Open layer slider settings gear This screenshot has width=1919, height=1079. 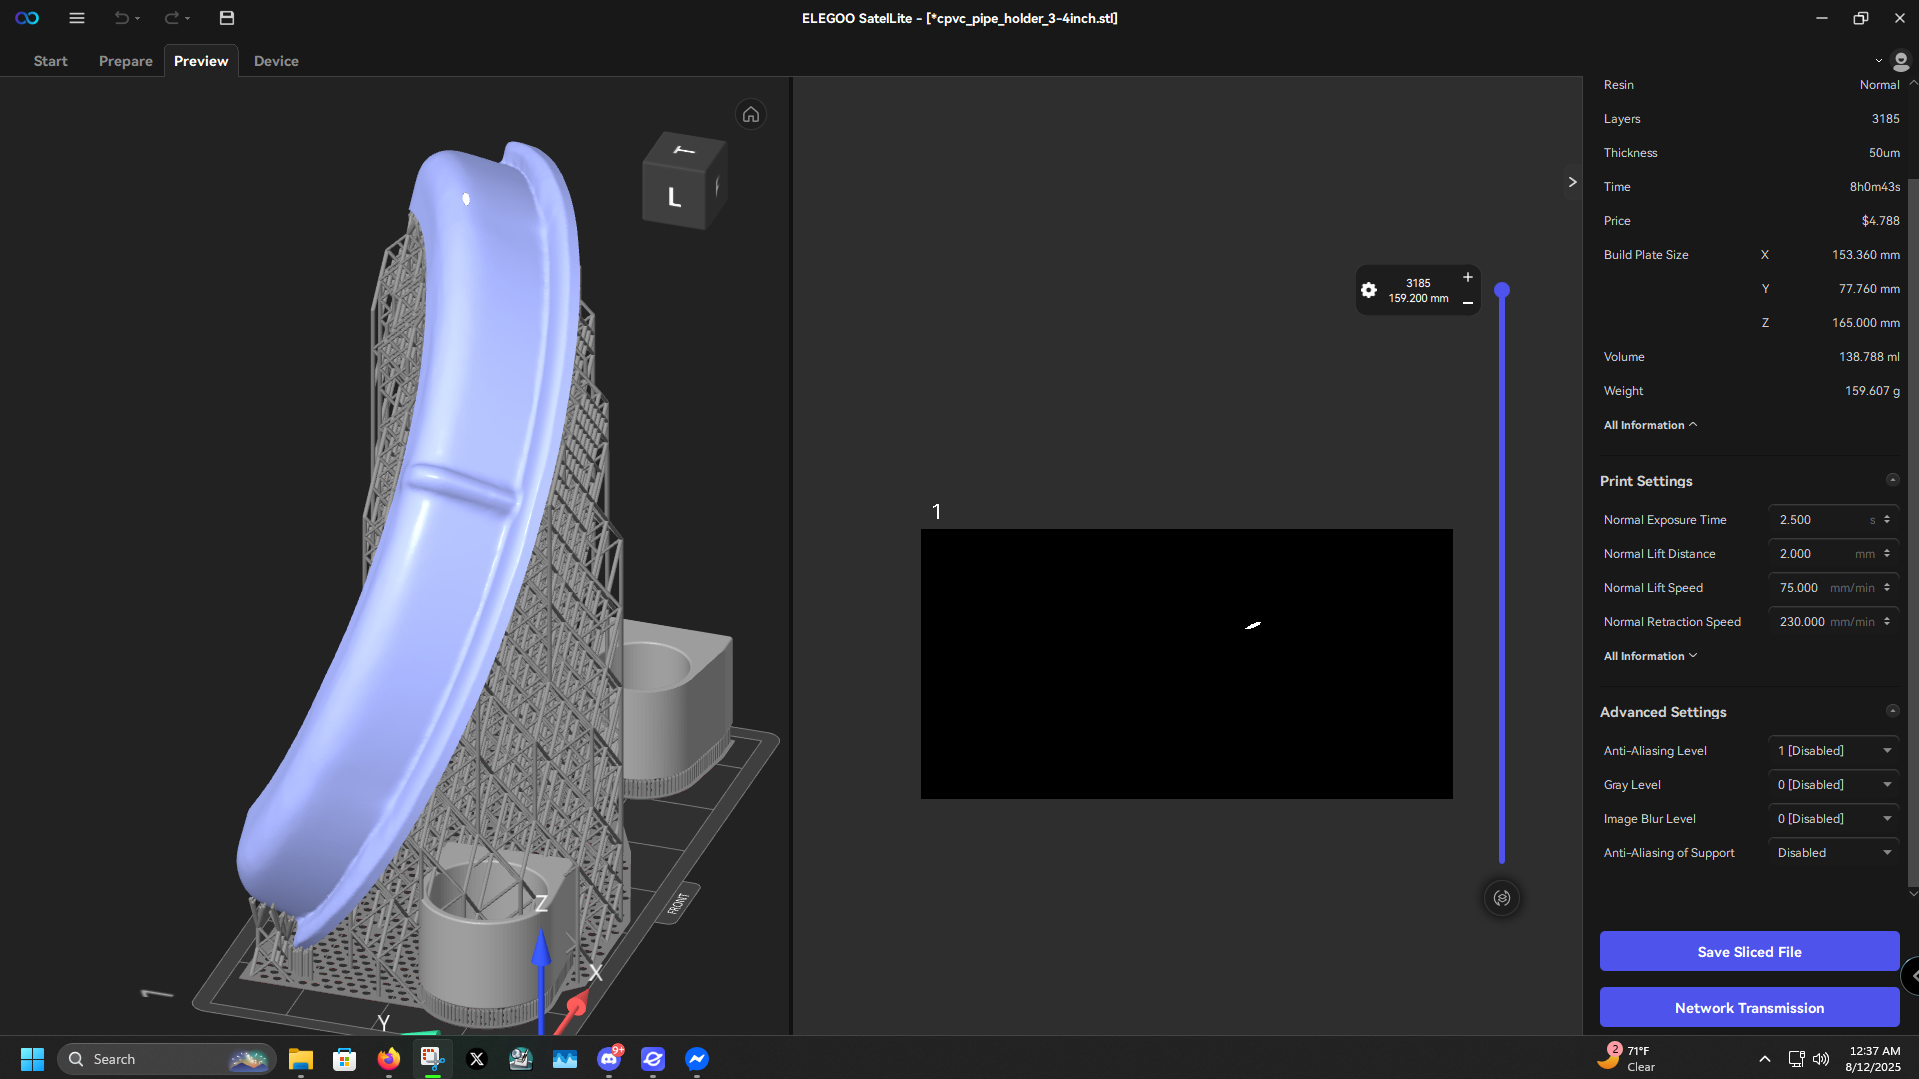1368,290
